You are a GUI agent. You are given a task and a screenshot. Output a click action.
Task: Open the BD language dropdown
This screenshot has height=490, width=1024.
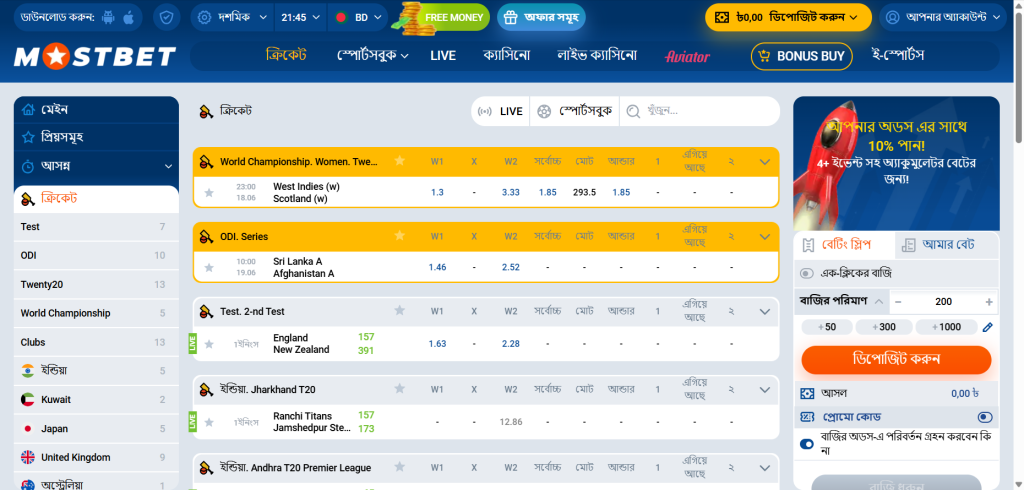click(357, 18)
